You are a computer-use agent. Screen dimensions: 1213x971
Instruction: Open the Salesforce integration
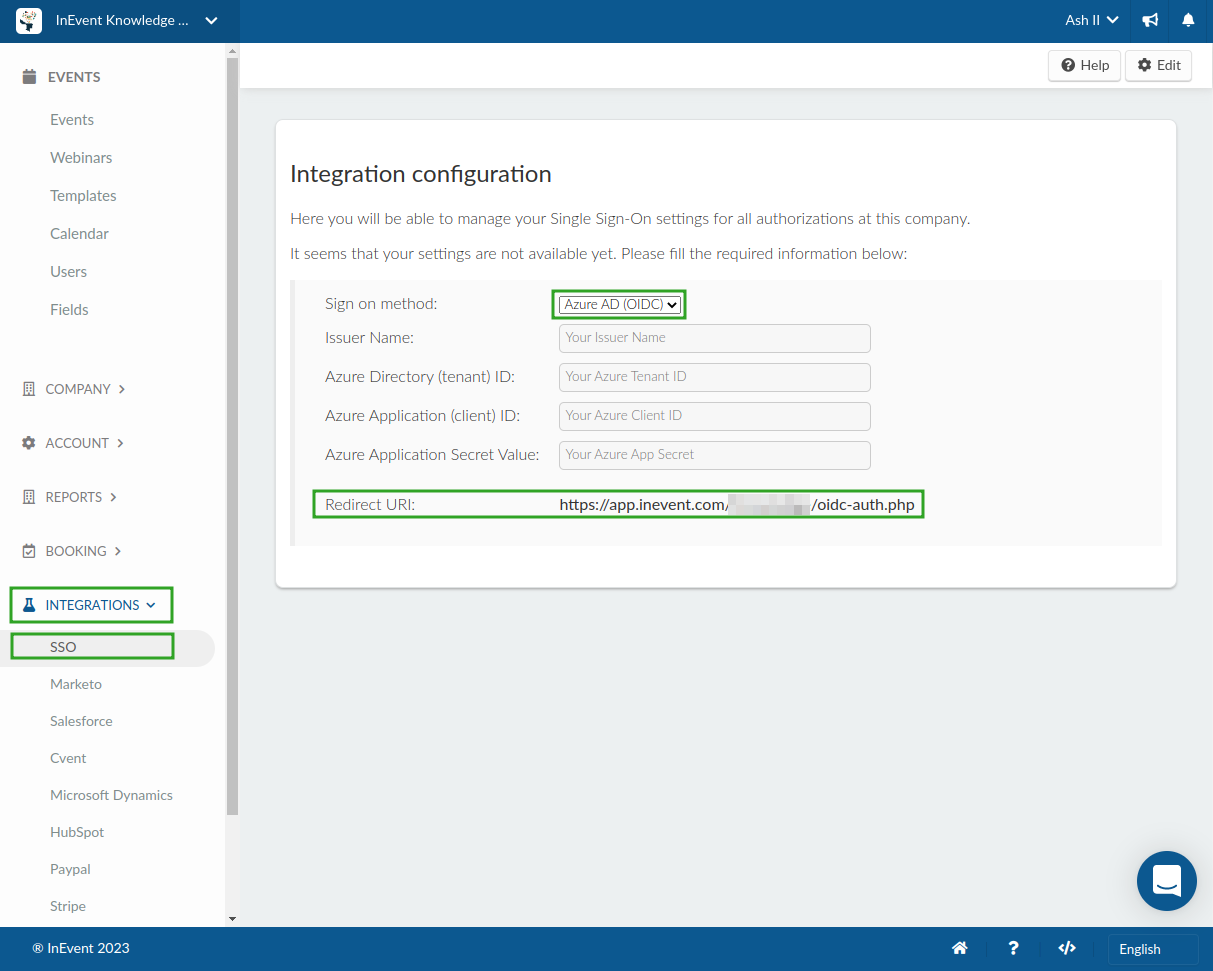tap(81, 721)
